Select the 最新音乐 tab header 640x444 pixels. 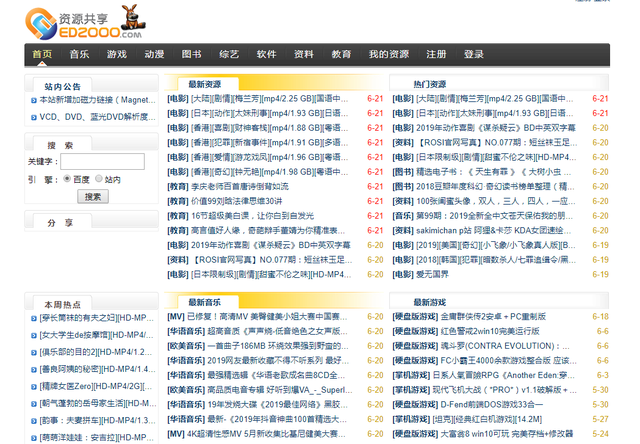(x=205, y=302)
